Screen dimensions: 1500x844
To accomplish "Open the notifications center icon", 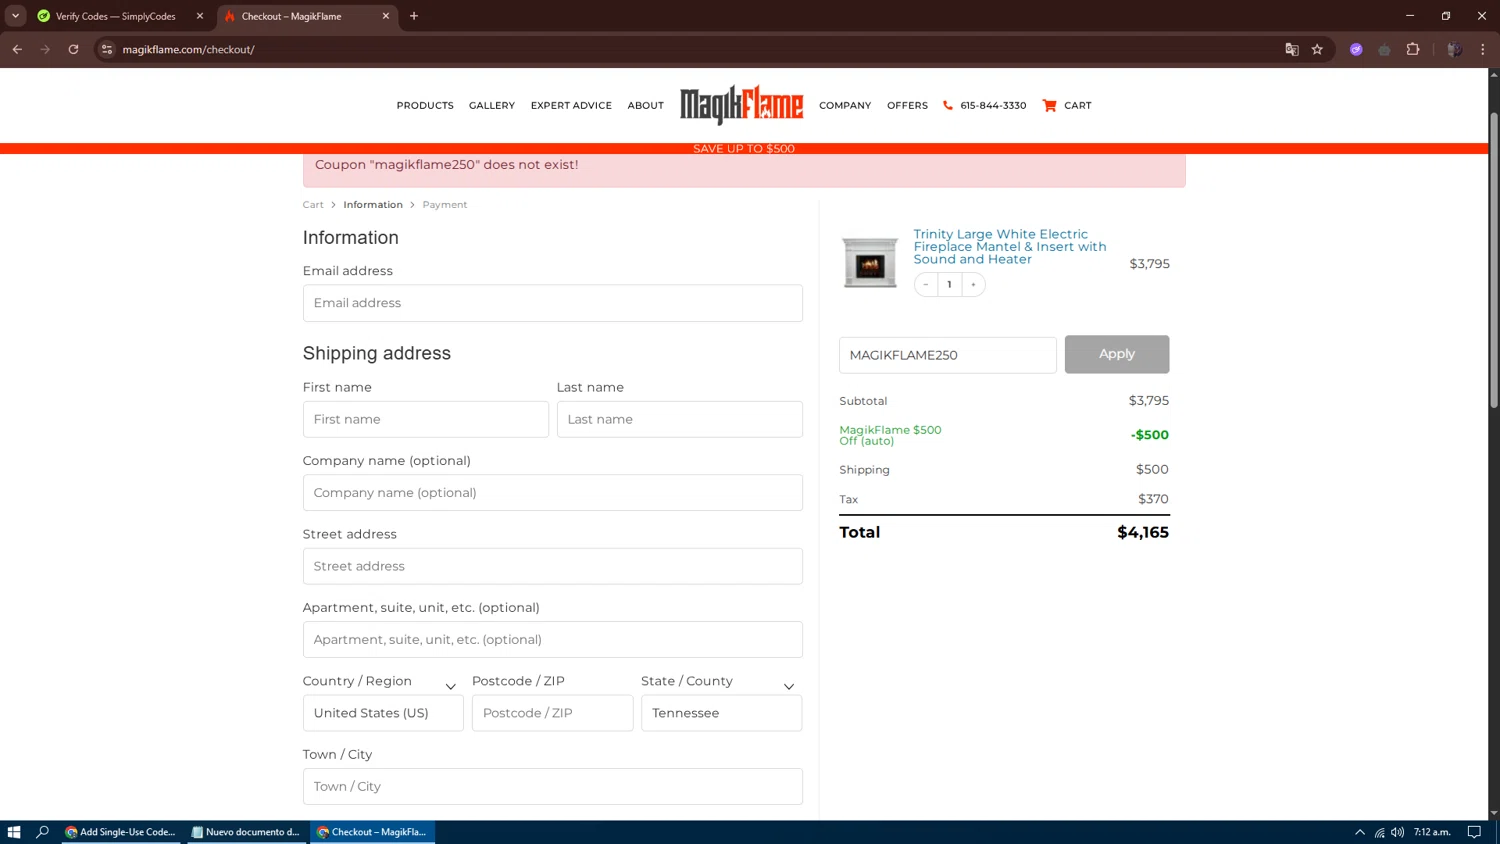I will [x=1474, y=832].
